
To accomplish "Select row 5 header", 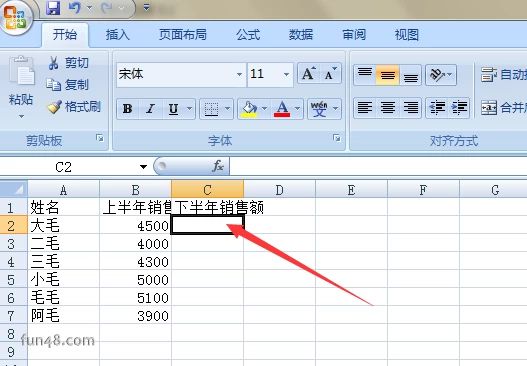I will 13,280.
